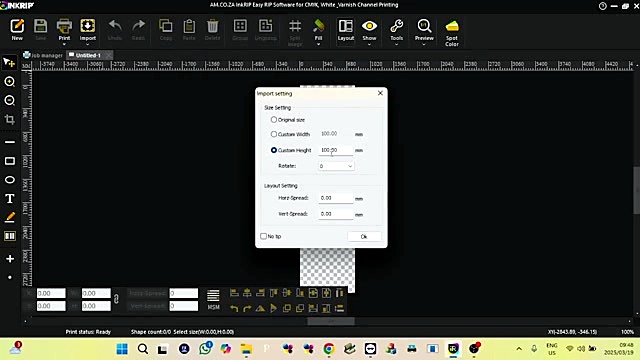Image resolution: width=640 pixels, height=360 pixels.
Task: Click the align left icon in bottom toolbar
Action: pos(234,293)
